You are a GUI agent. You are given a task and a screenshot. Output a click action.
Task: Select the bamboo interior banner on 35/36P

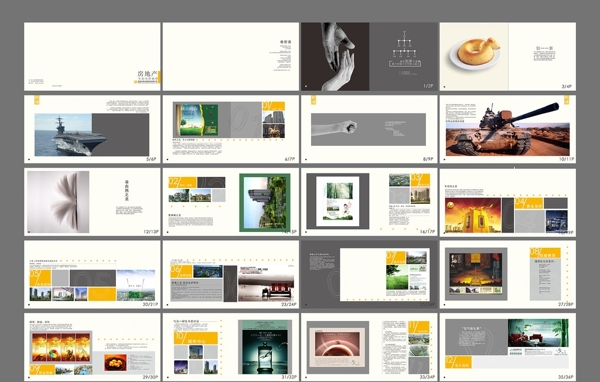pyautogui.click(x=538, y=333)
